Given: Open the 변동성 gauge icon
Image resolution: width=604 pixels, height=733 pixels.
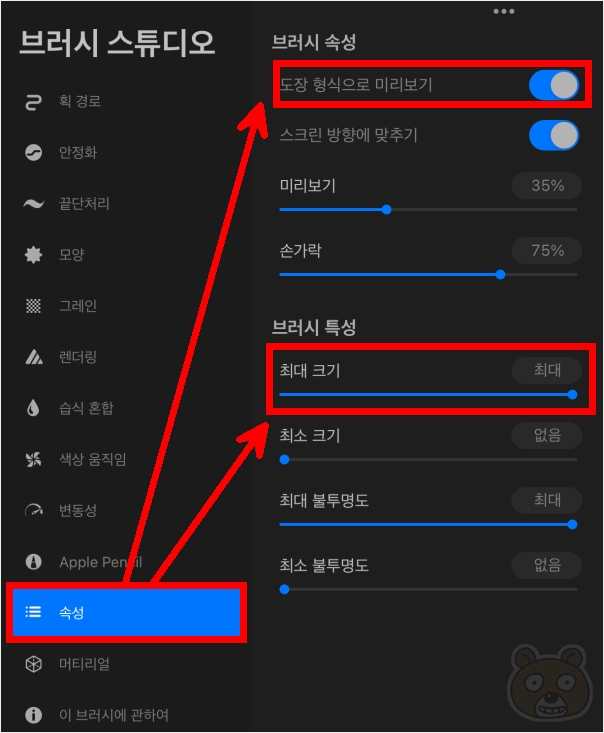Looking at the screenshot, I should [x=34, y=510].
